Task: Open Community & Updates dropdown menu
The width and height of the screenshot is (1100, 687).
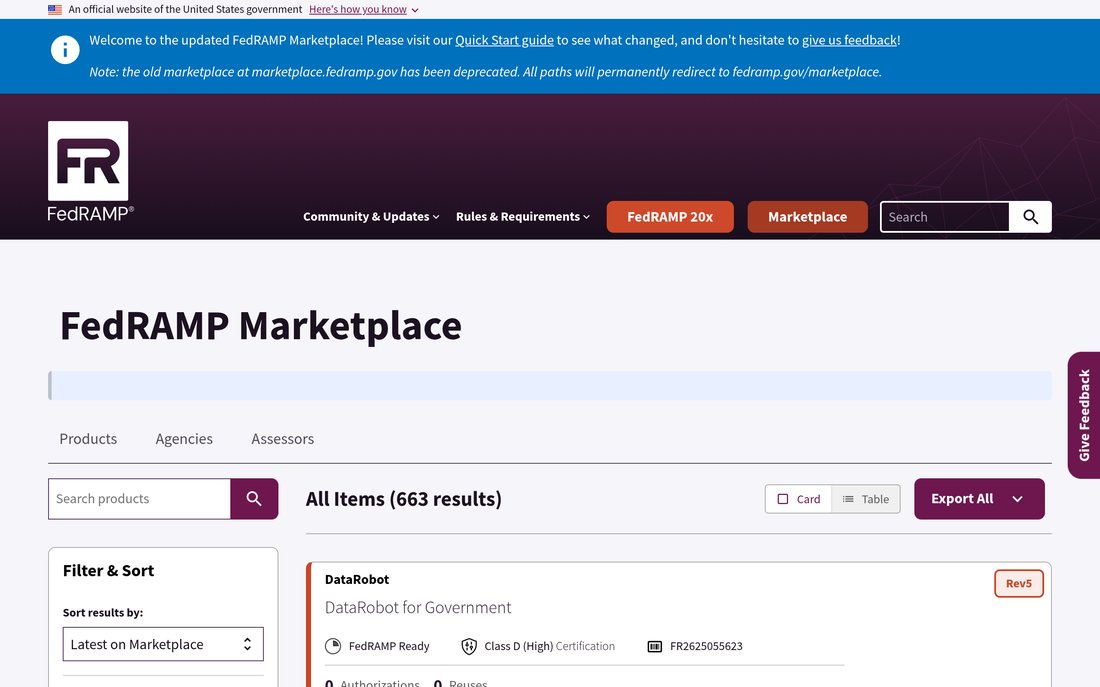Action: pyautogui.click(x=371, y=217)
